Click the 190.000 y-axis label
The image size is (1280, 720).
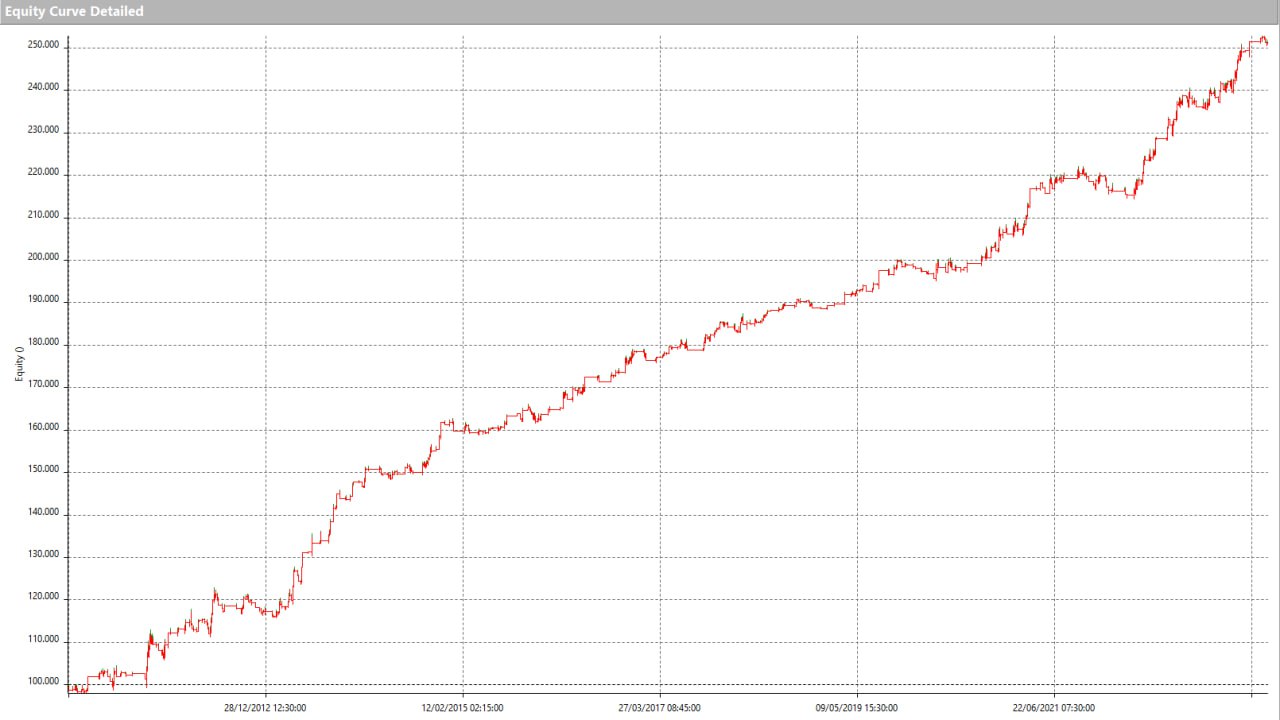pyautogui.click(x=45, y=301)
